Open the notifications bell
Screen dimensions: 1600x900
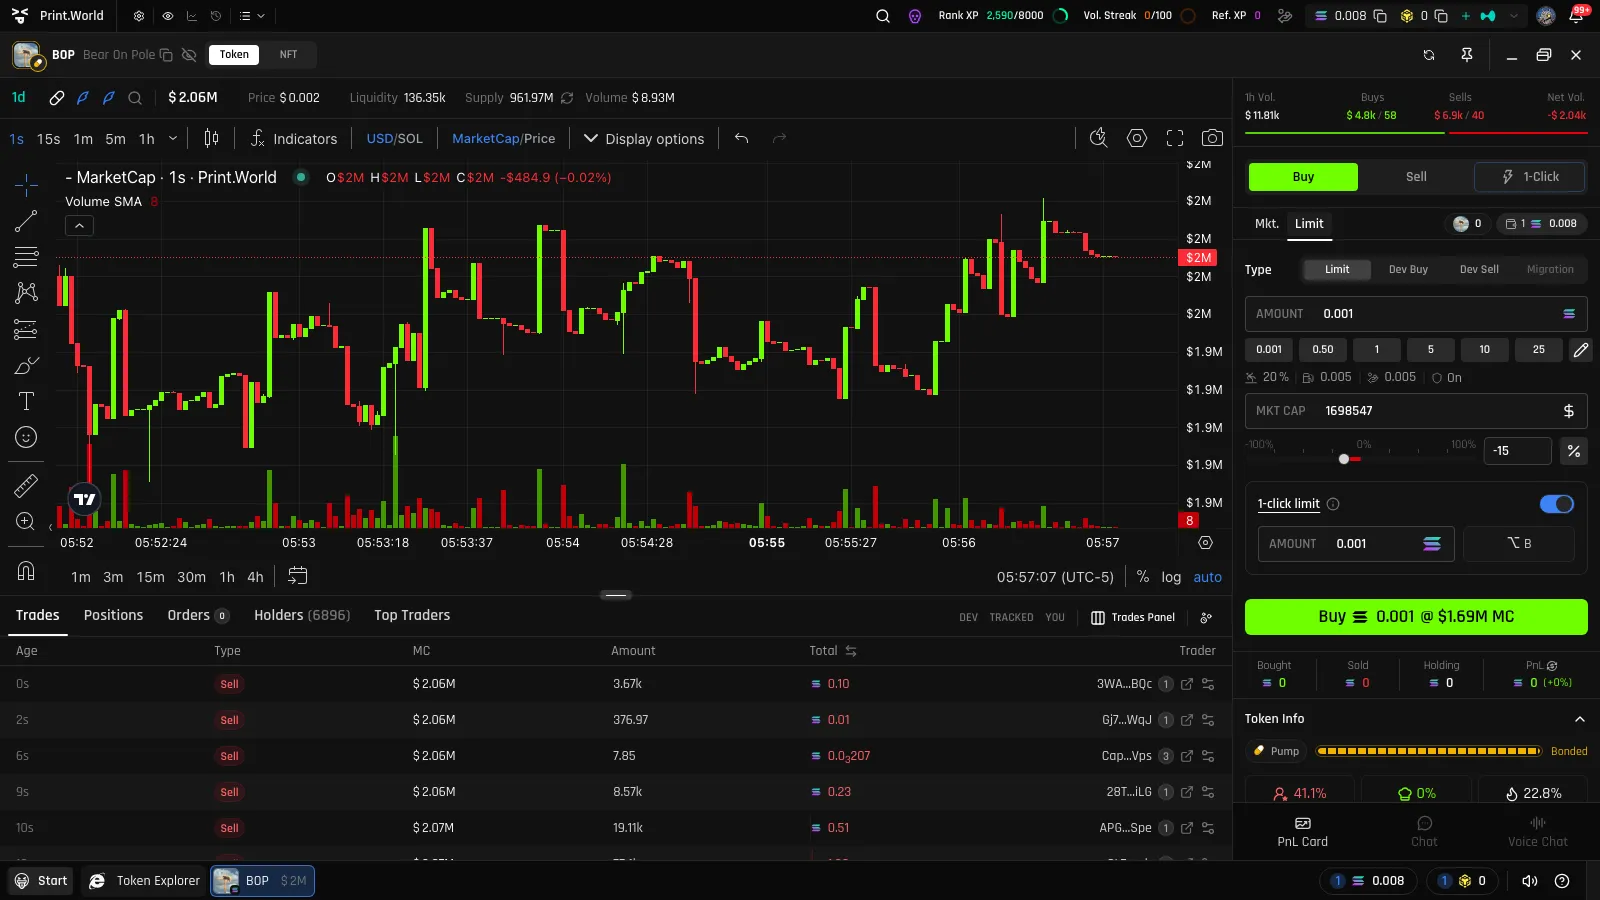tap(1577, 16)
